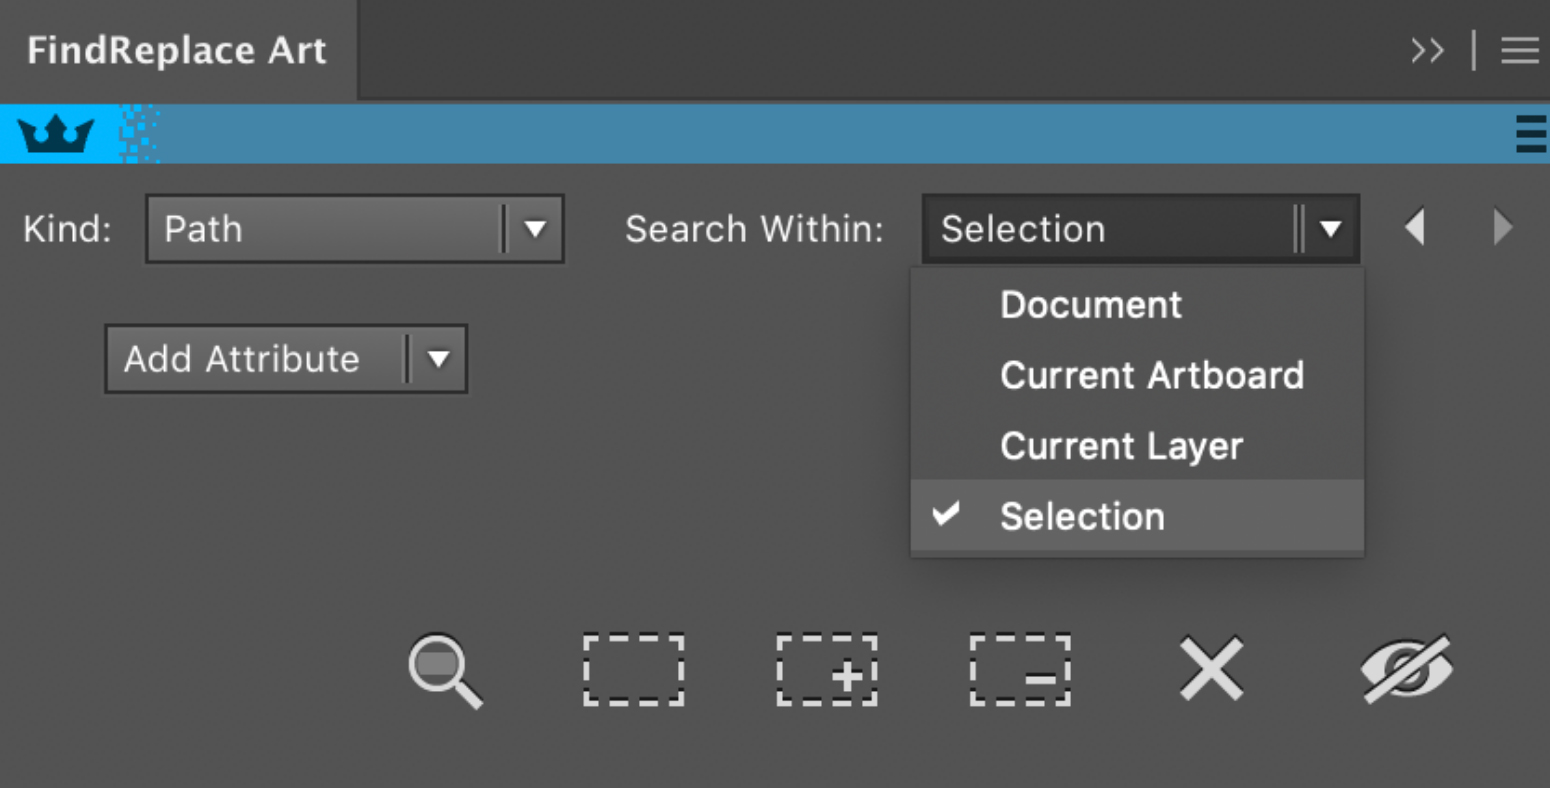Open the Kind dropdown showing Path
This screenshot has width=1550, height=788.
(355, 229)
